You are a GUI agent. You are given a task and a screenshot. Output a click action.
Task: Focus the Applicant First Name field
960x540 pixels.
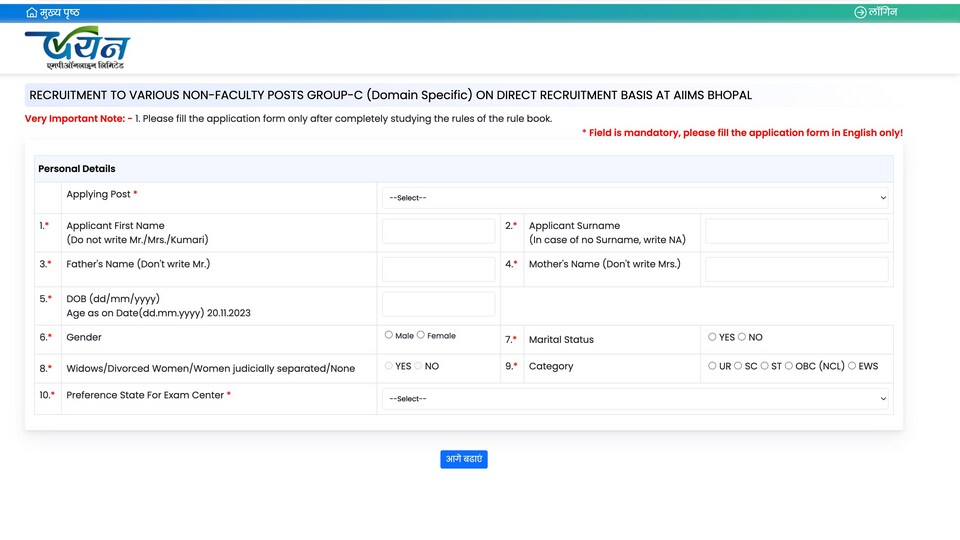438,231
